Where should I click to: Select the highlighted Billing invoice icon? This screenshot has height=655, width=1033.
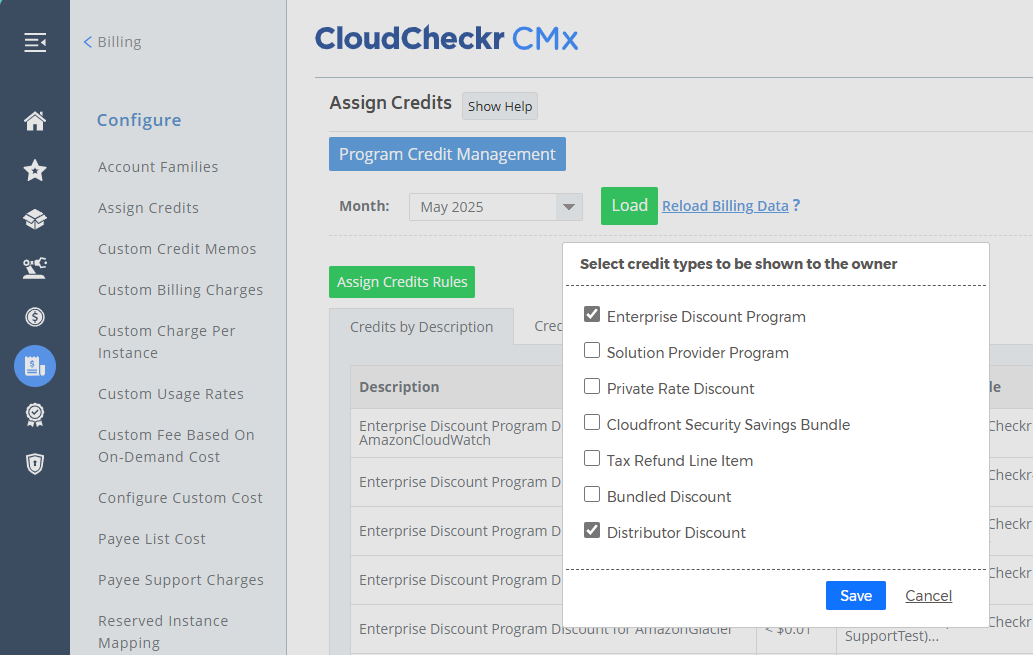click(35, 366)
